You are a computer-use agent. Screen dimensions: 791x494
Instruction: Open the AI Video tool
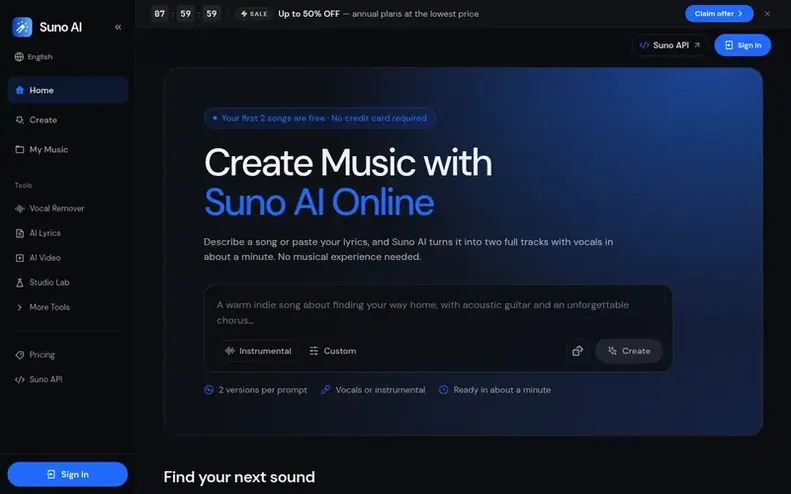pyautogui.click(x=68, y=258)
